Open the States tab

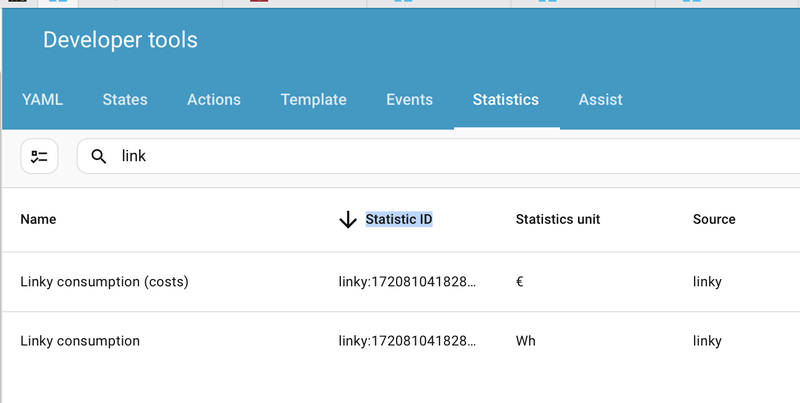point(125,100)
